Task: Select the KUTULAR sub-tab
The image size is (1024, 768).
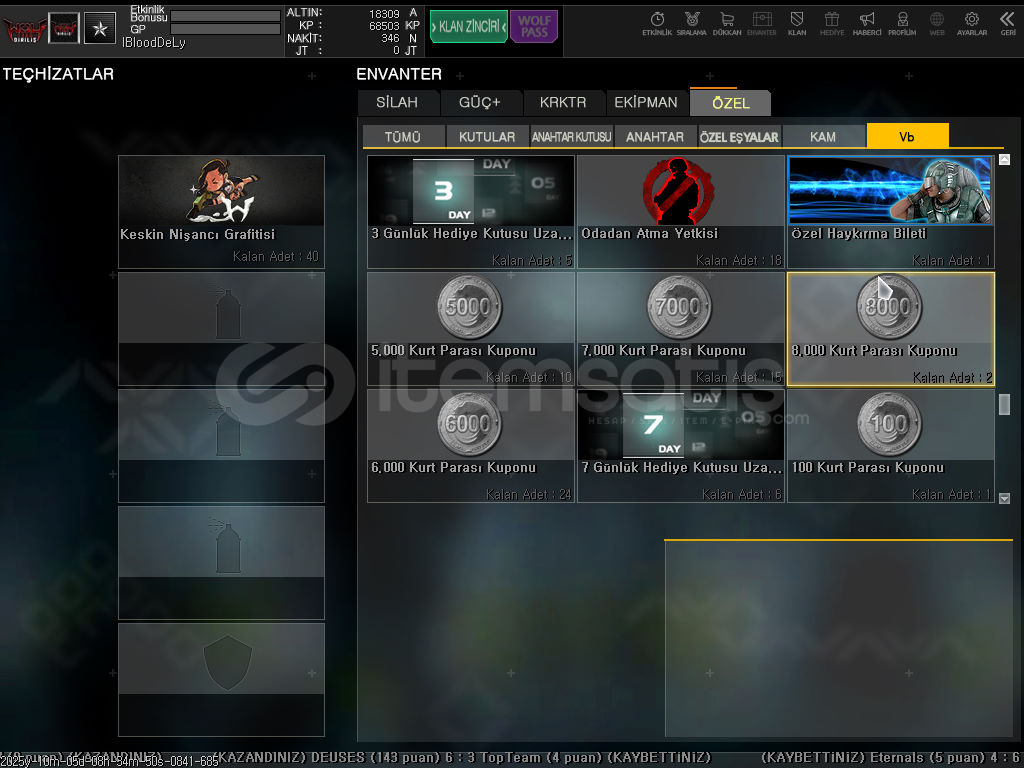Action: [x=487, y=137]
